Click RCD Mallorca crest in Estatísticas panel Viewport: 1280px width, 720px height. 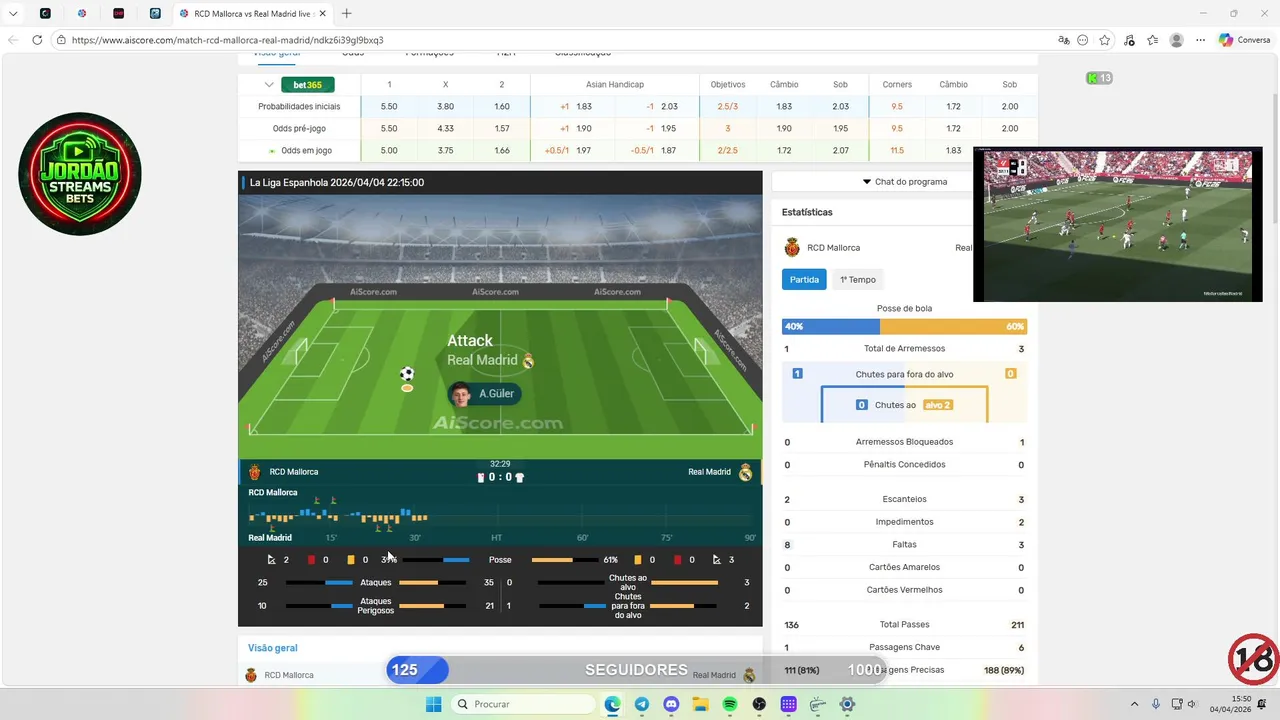click(x=792, y=248)
